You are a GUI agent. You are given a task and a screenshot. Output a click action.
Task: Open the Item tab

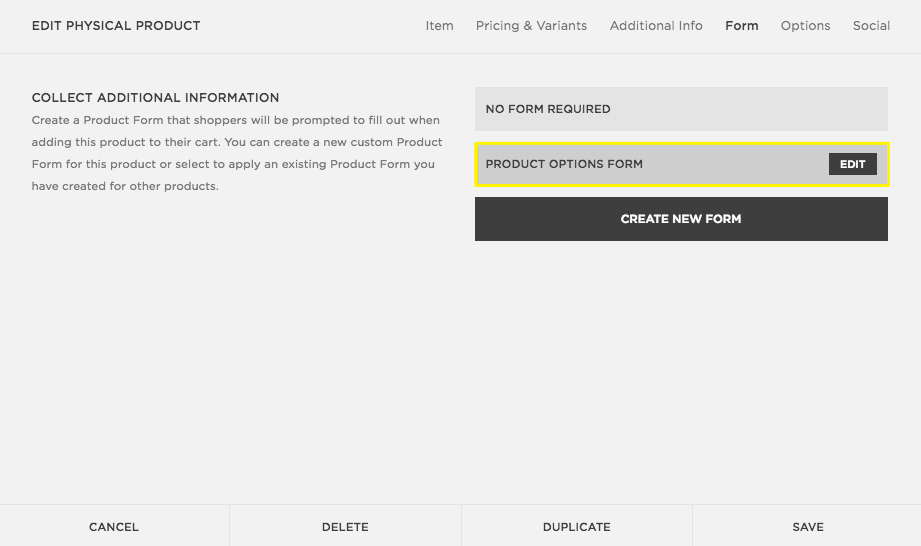(439, 26)
